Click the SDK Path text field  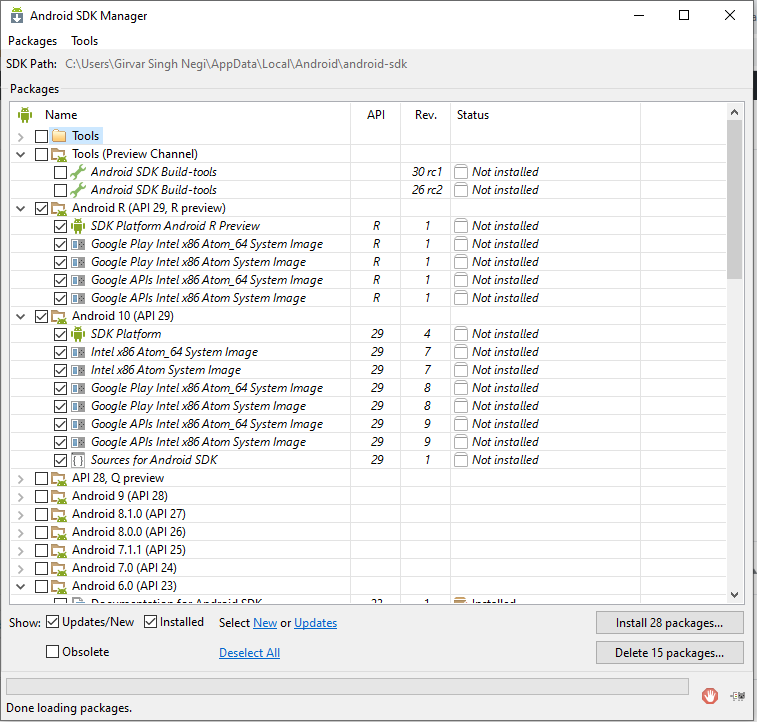coord(236,64)
